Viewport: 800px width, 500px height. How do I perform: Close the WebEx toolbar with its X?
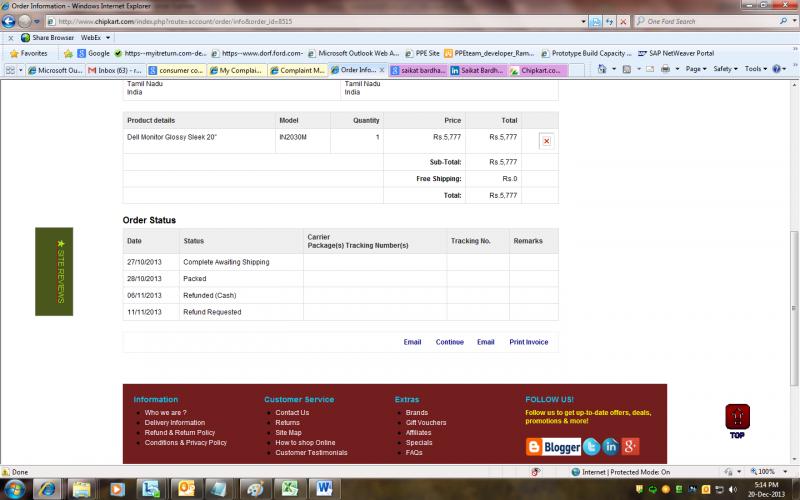(x=11, y=38)
